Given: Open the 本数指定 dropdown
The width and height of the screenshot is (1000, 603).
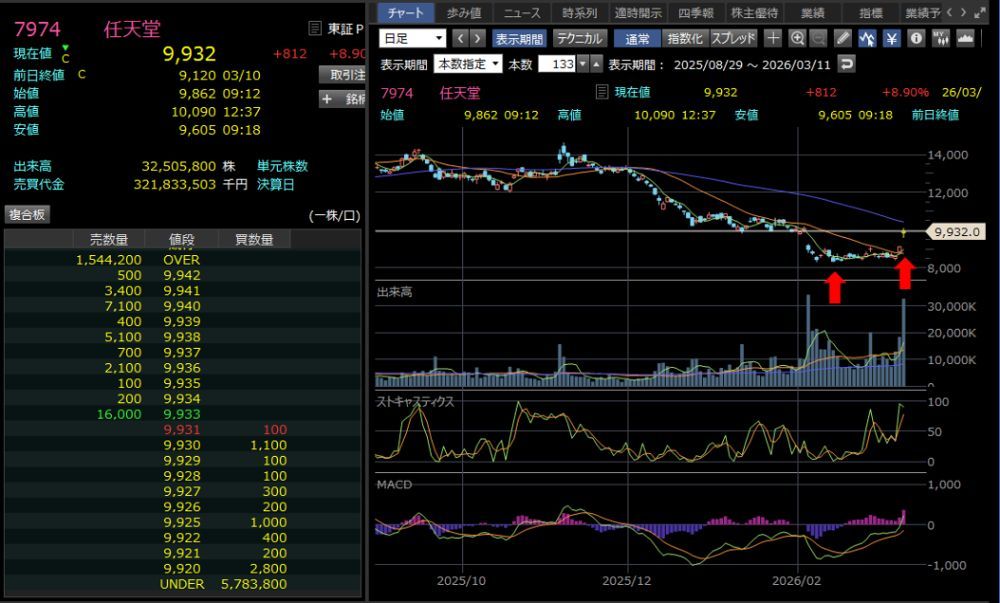Looking at the screenshot, I should tap(467, 64).
